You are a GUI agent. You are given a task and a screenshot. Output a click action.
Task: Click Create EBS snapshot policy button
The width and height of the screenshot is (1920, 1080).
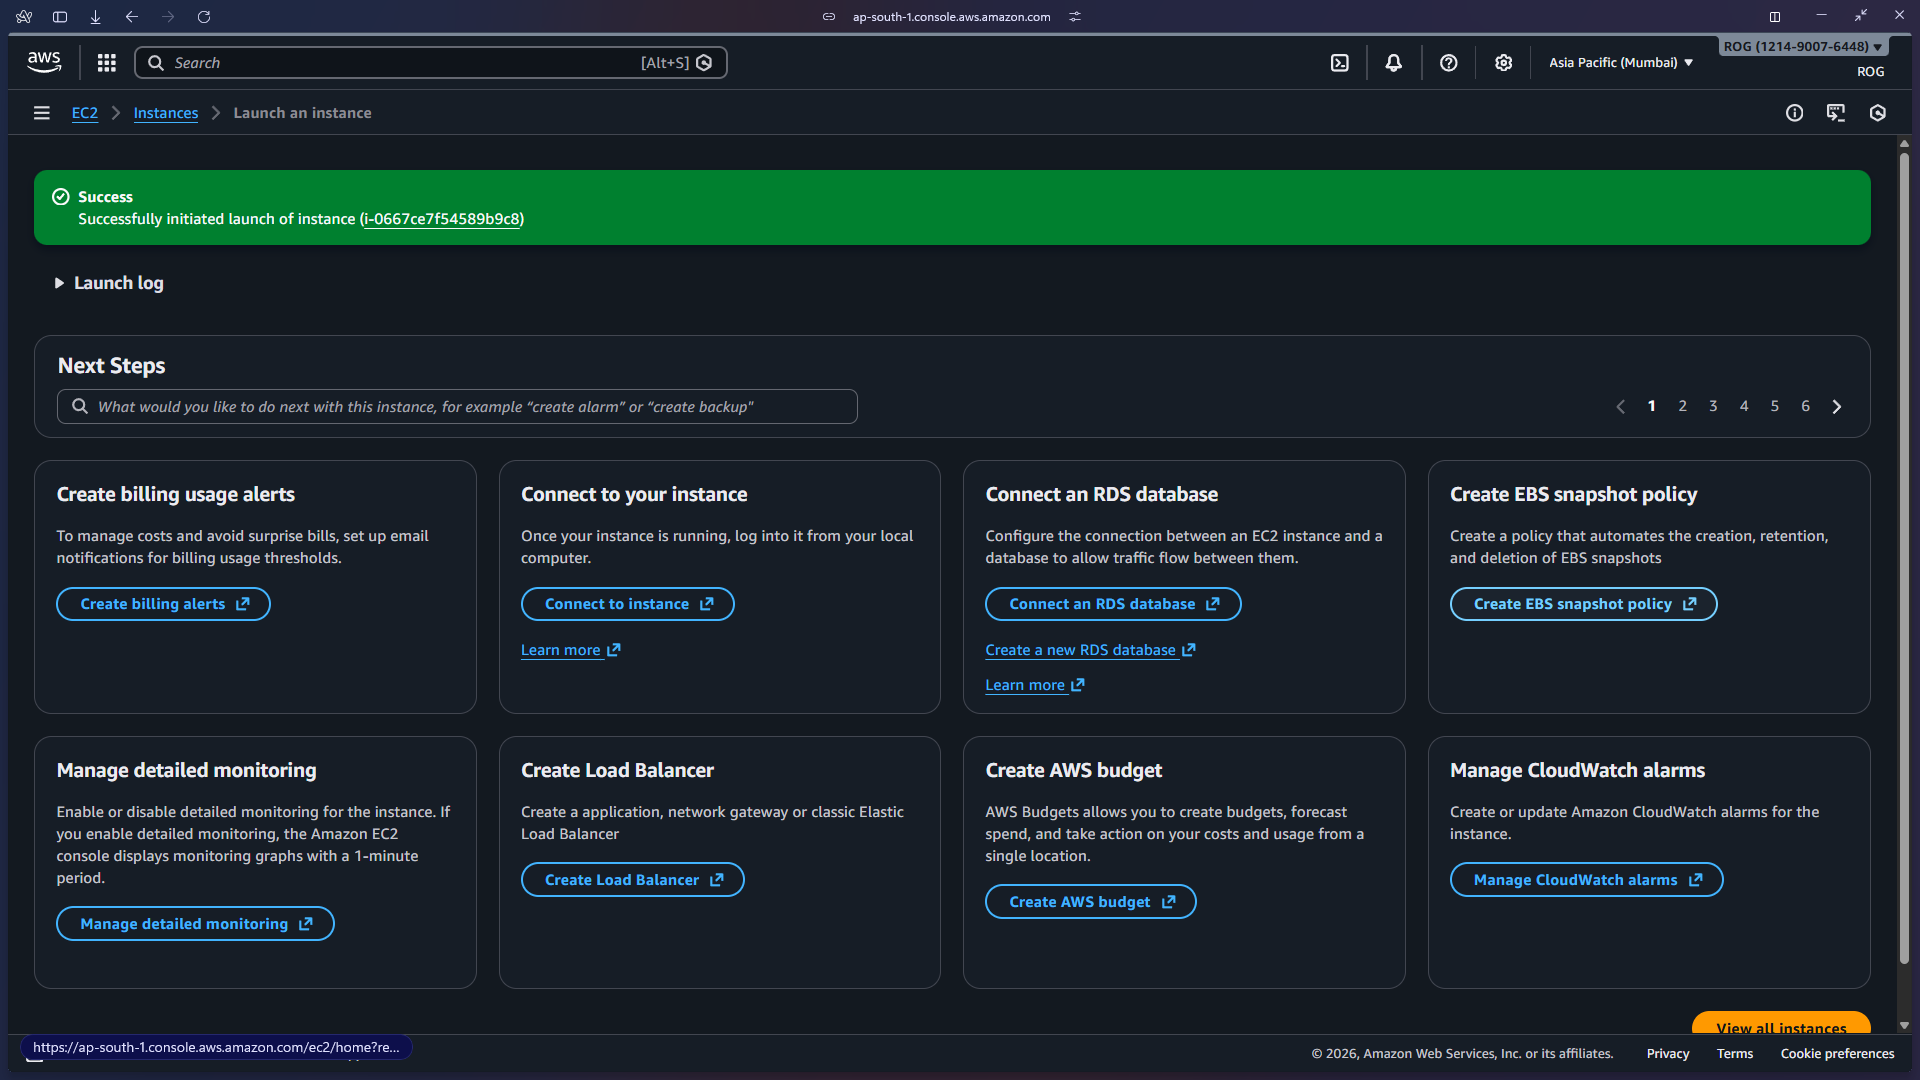(x=1583, y=604)
